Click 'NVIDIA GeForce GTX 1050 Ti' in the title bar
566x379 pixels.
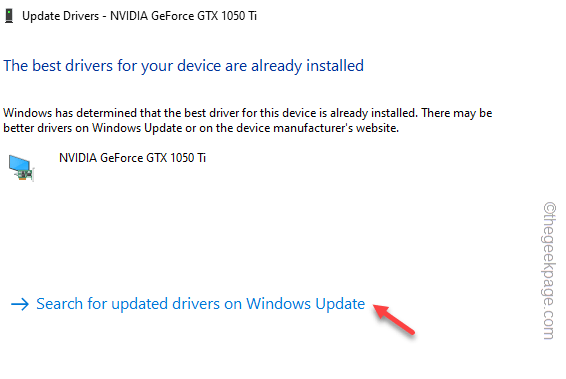point(183,16)
